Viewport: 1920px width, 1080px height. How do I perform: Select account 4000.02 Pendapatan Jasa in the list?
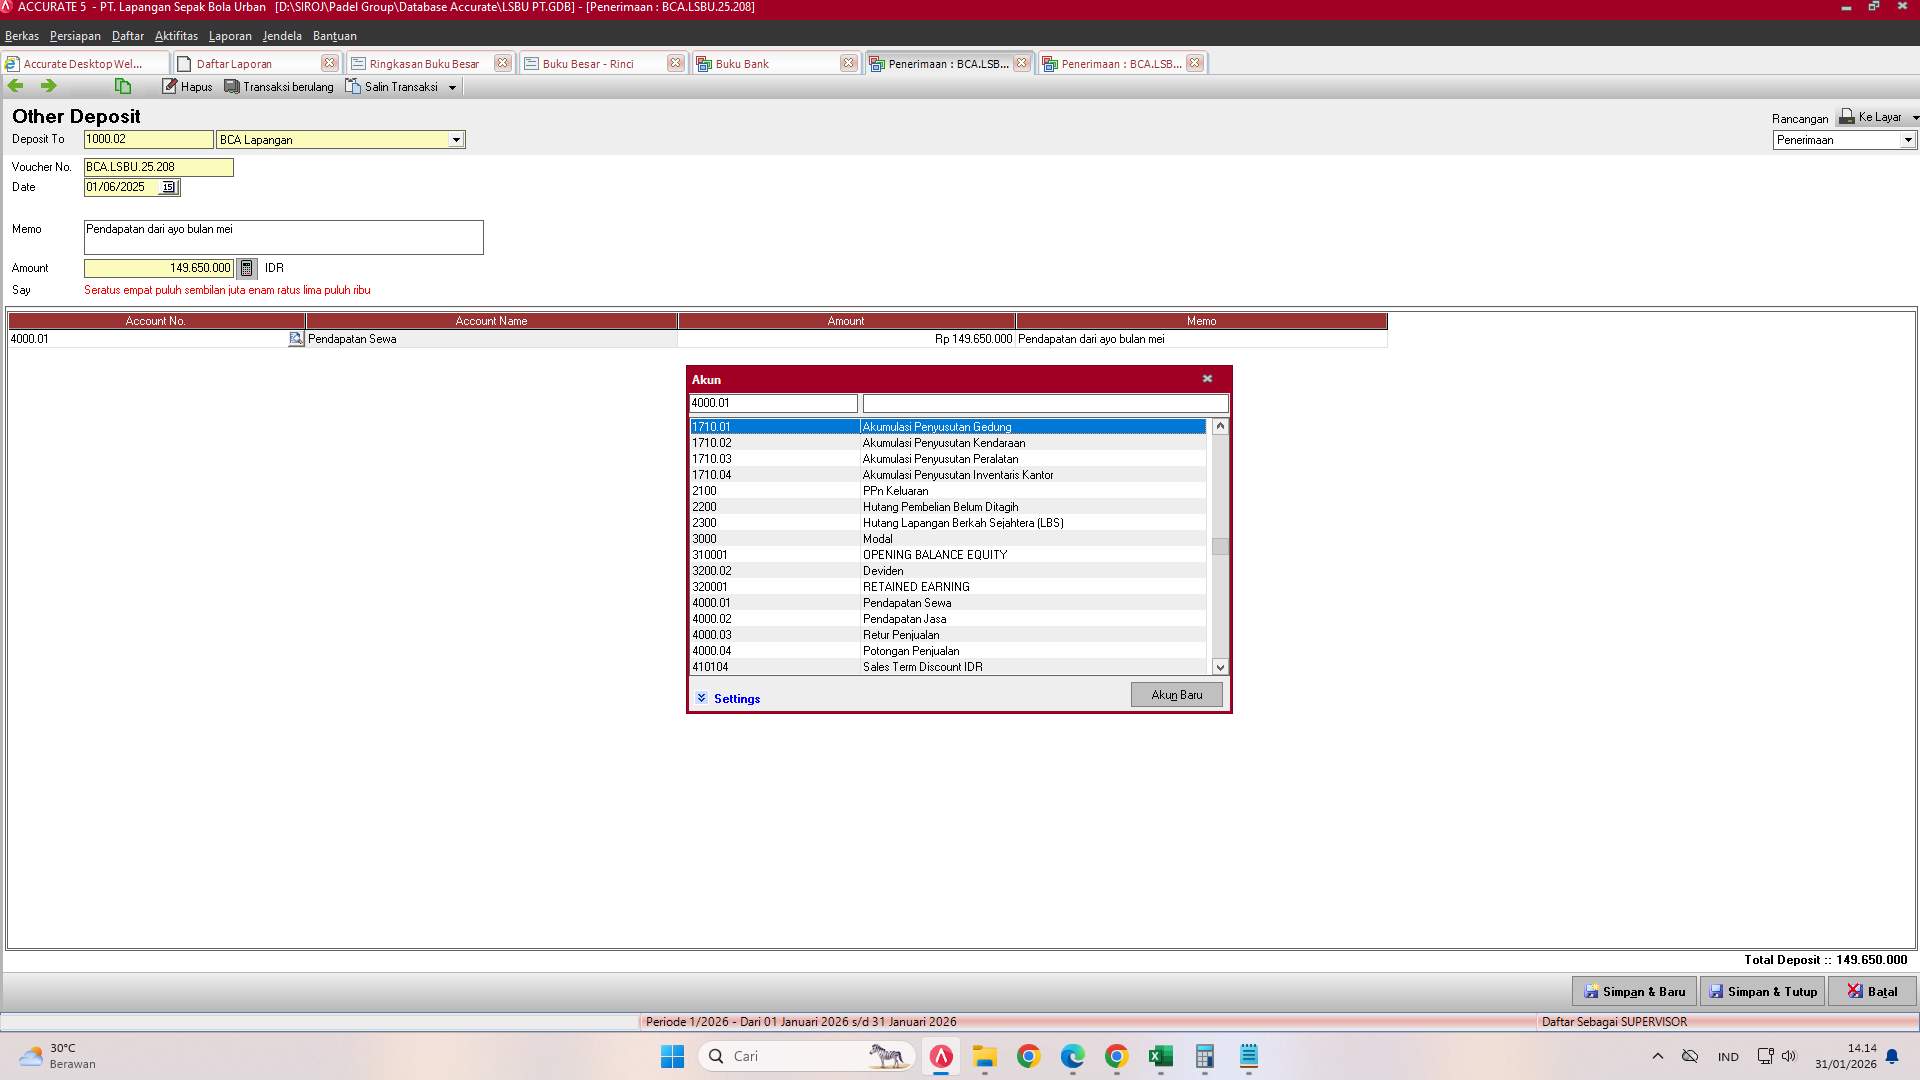click(904, 618)
